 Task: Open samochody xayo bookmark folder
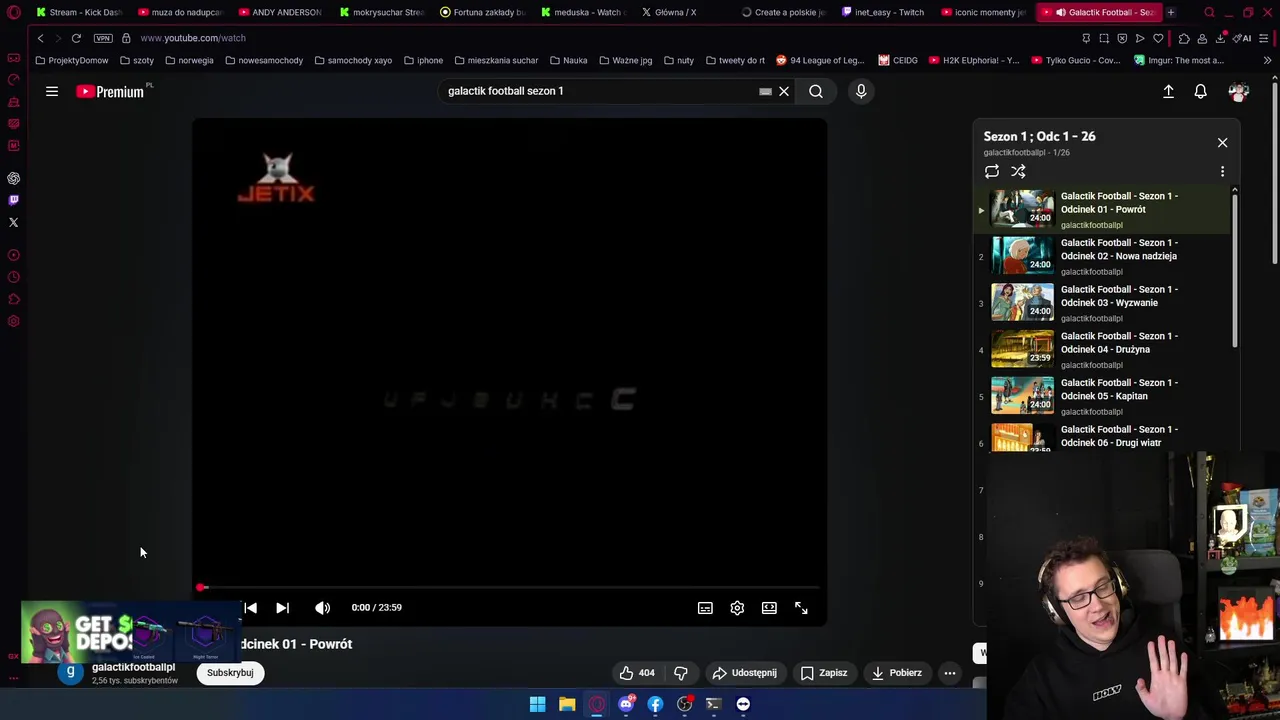pos(353,60)
